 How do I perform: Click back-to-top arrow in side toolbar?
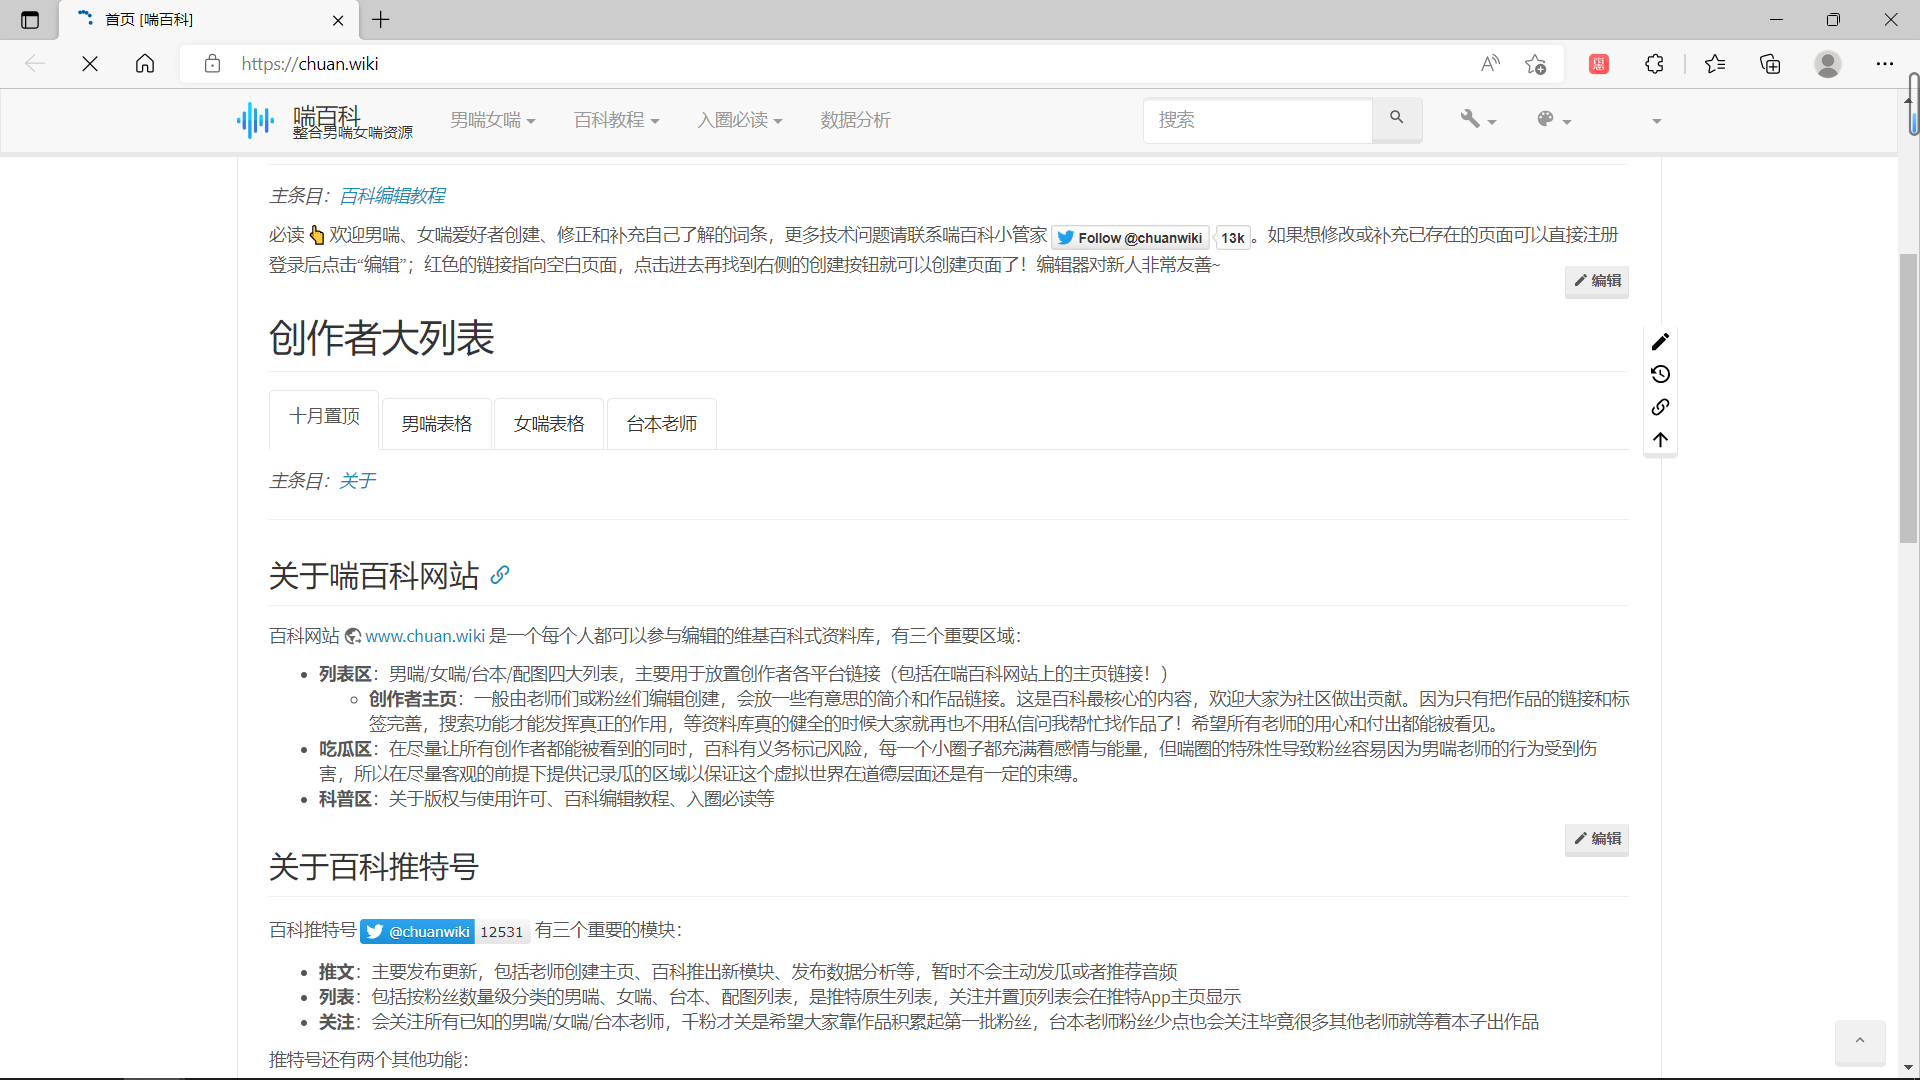pos(1660,440)
